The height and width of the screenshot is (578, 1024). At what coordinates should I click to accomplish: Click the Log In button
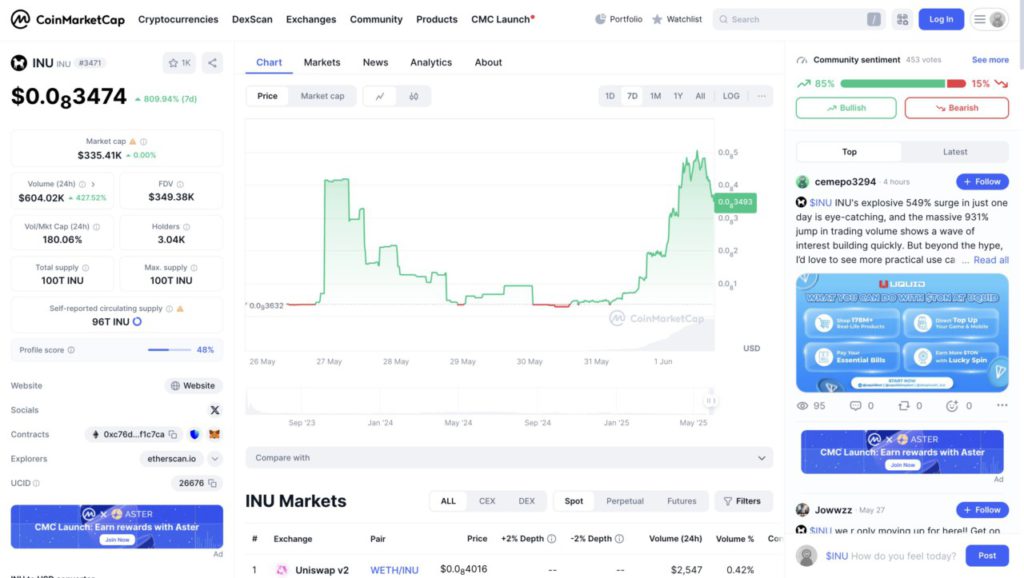pyautogui.click(x=941, y=20)
